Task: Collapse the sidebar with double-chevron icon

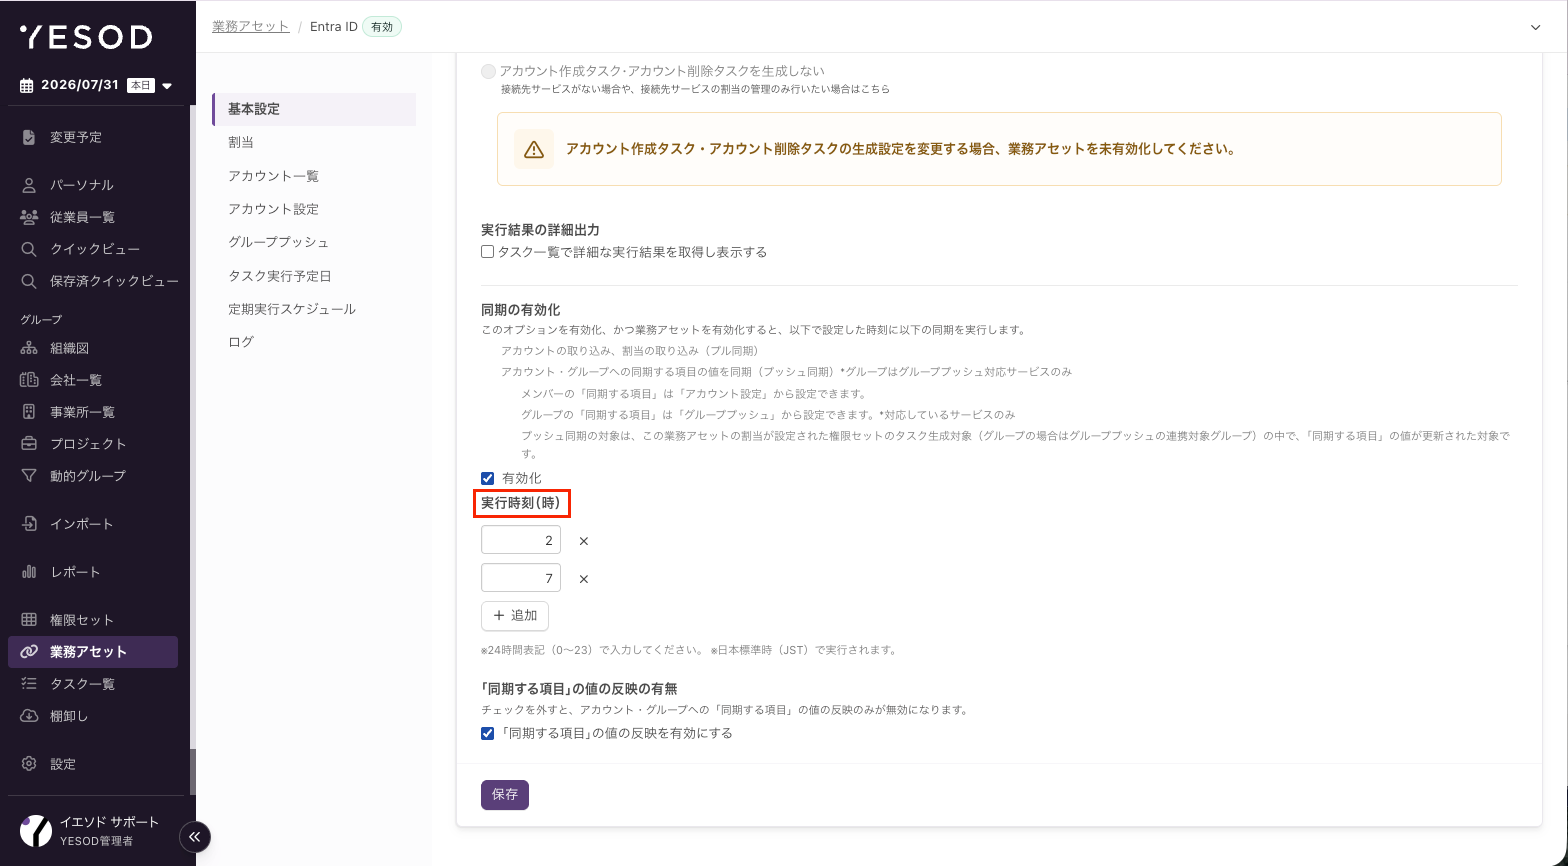Action: 195,836
